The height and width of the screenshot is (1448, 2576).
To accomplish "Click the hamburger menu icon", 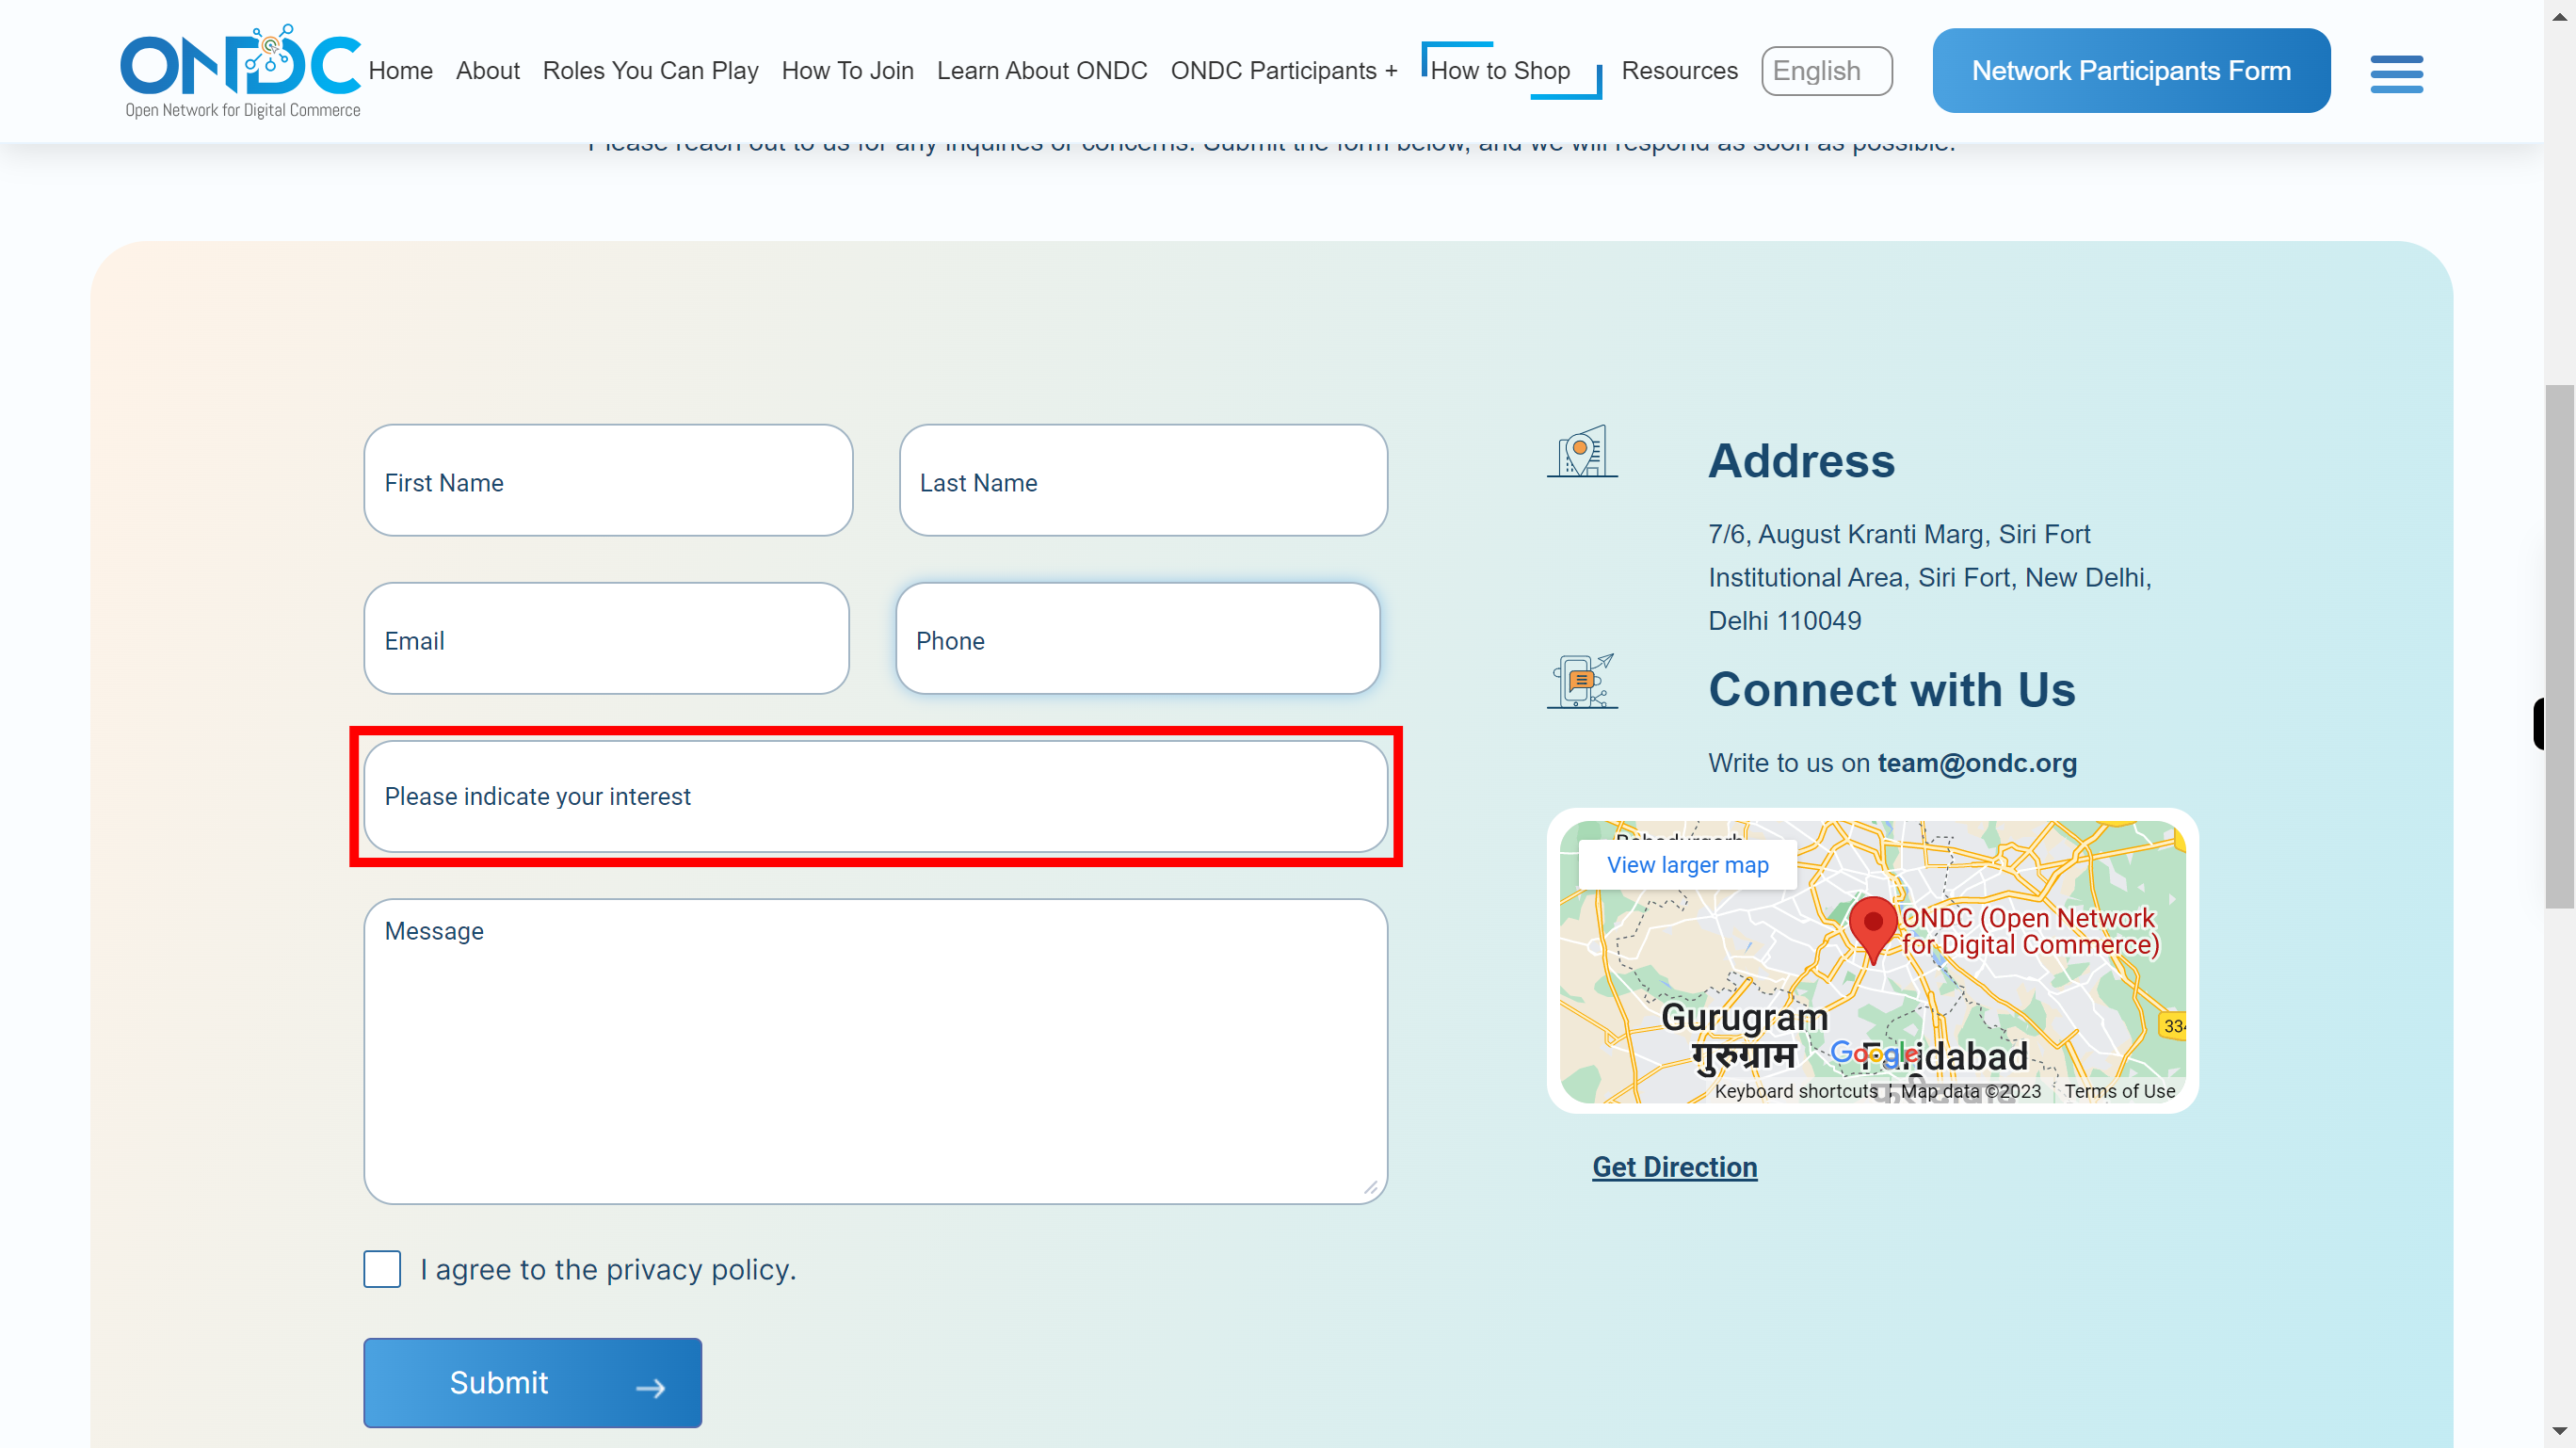I will [x=2397, y=71].
